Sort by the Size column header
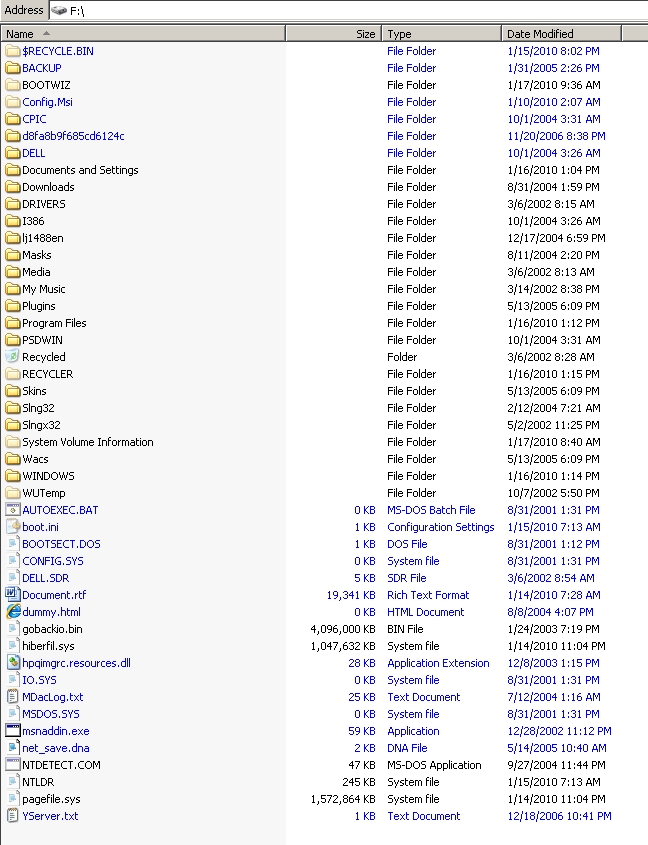Image resolution: width=648 pixels, height=845 pixels. point(332,34)
